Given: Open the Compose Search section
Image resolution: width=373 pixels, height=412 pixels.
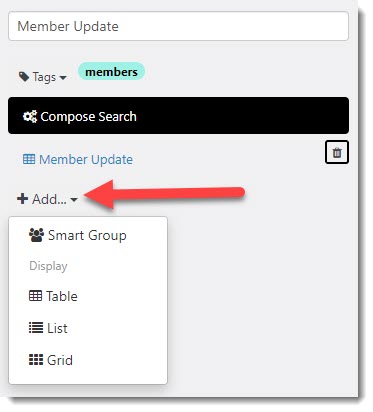Looking at the screenshot, I should click(178, 116).
